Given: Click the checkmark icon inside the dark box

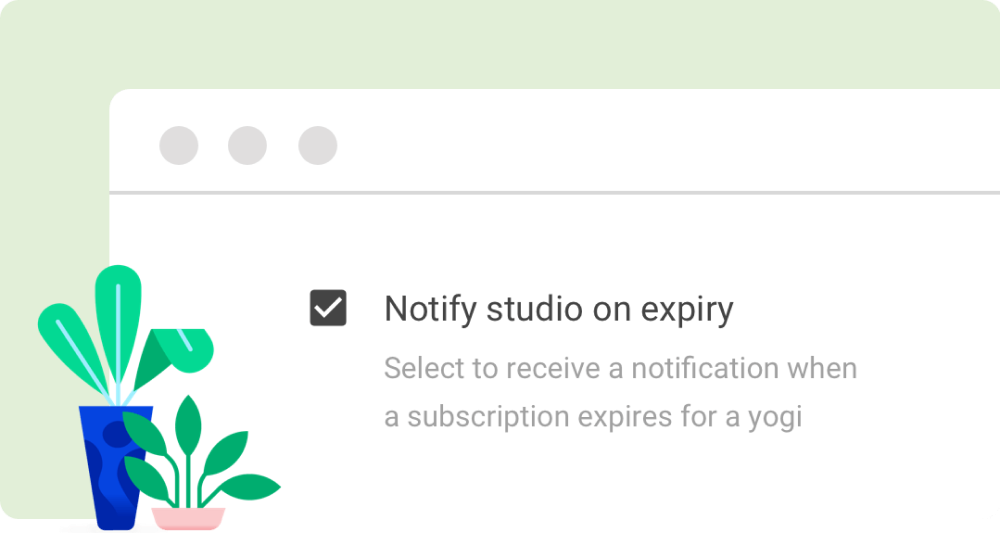Looking at the screenshot, I should click(328, 309).
